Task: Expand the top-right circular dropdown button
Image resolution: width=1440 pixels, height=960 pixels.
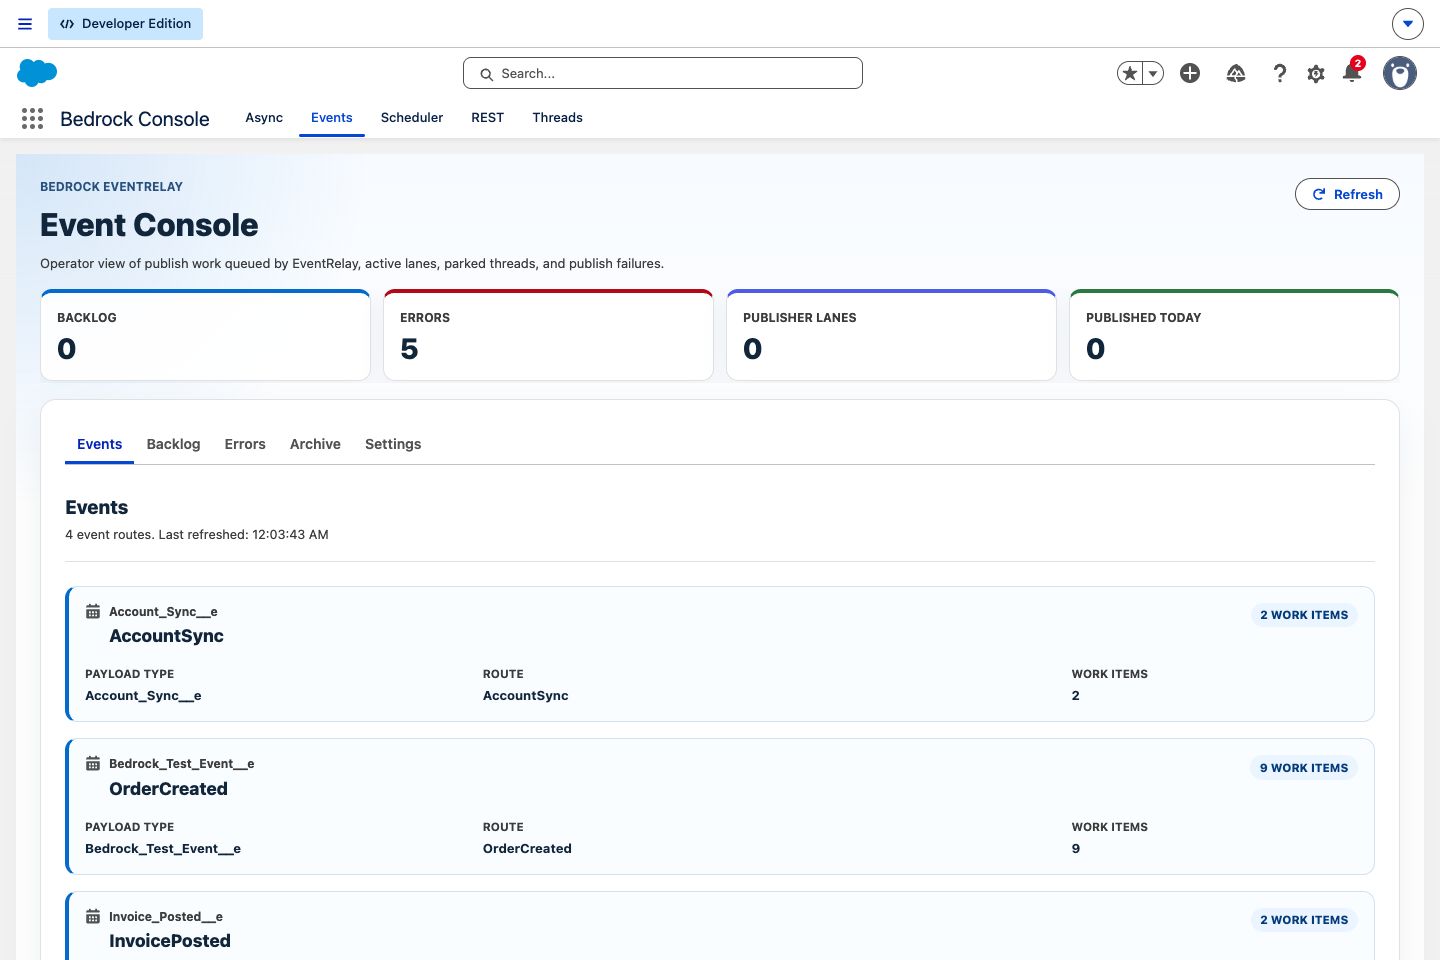Action: tap(1408, 24)
